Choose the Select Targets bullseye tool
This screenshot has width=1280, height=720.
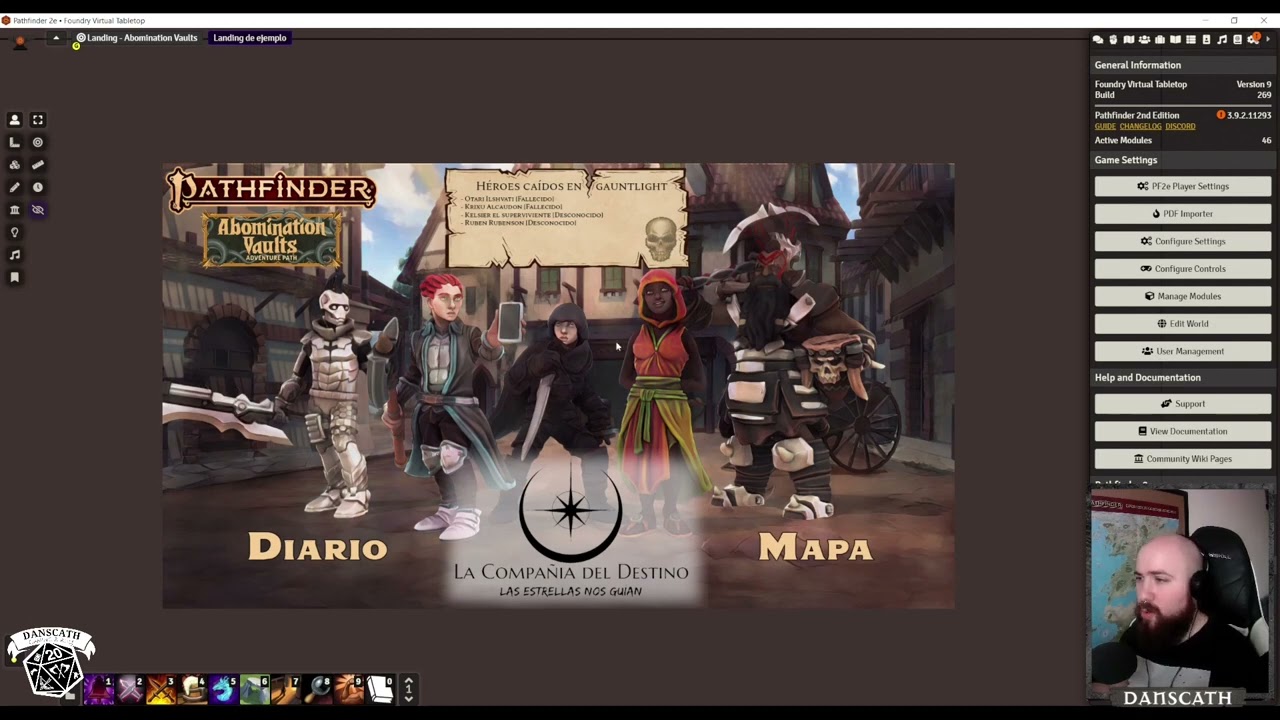(38, 142)
